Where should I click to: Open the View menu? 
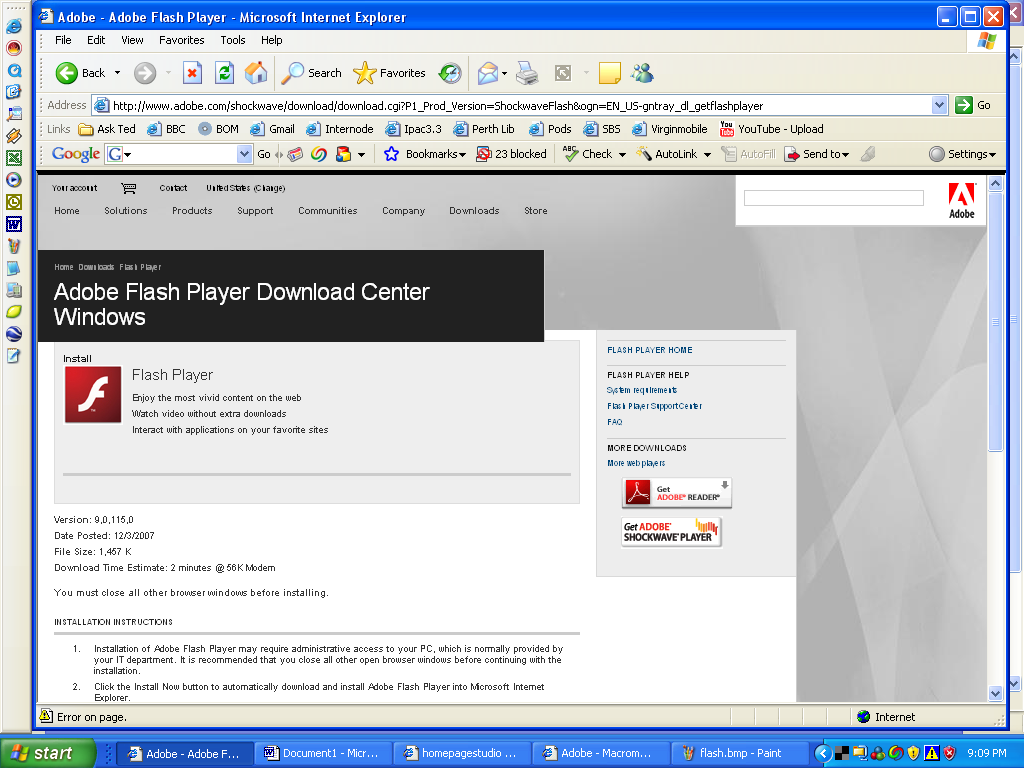tap(132, 40)
